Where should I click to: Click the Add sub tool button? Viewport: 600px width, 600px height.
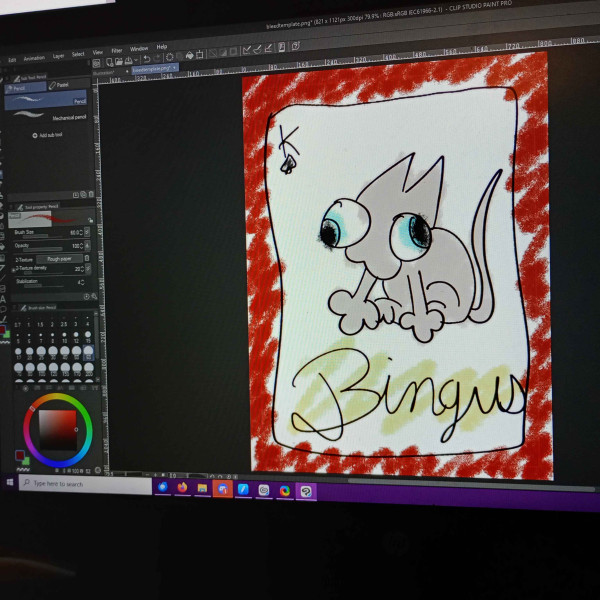[x=47, y=134]
